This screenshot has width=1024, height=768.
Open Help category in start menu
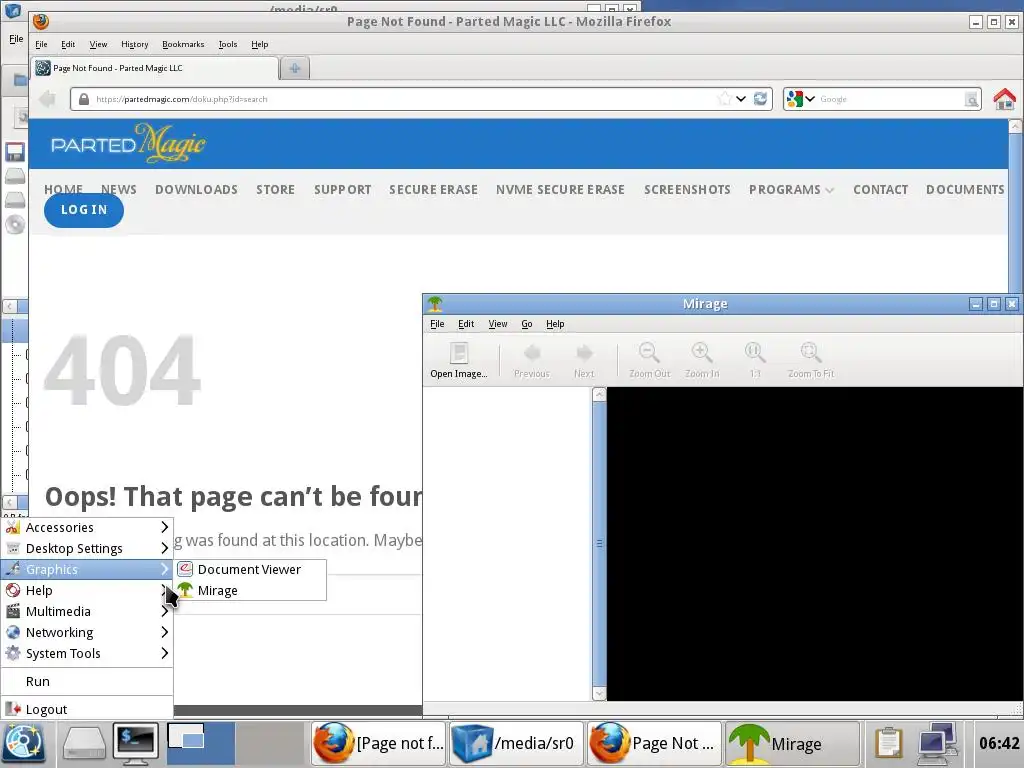tap(87, 590)
